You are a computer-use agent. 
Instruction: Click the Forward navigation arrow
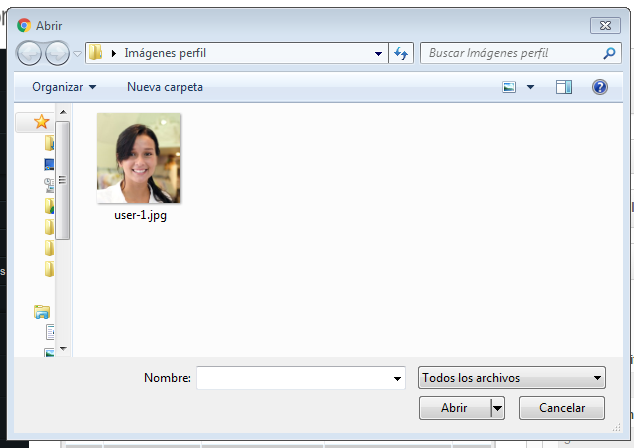pos(57,53)
